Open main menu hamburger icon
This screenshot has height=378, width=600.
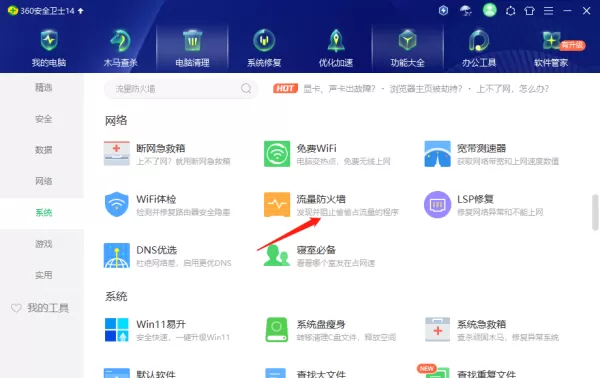tap(548, 11)
